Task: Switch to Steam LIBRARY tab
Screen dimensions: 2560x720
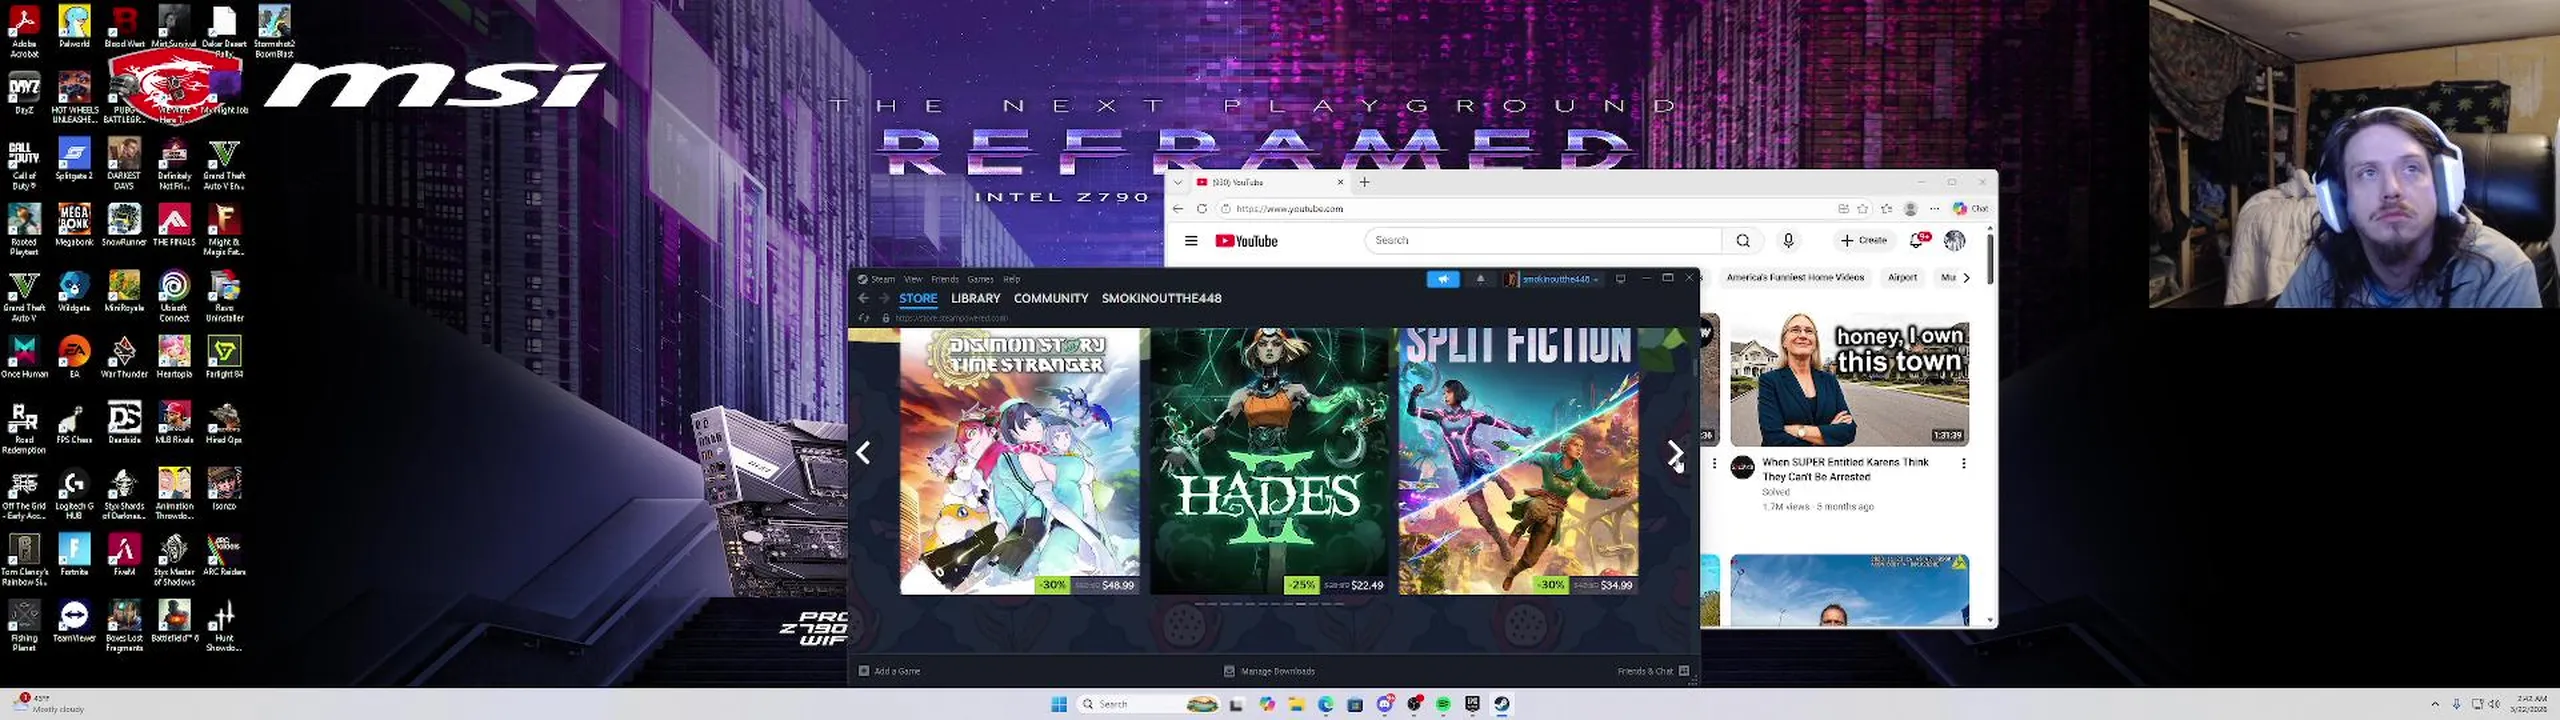Action: (x=976, y=298)
